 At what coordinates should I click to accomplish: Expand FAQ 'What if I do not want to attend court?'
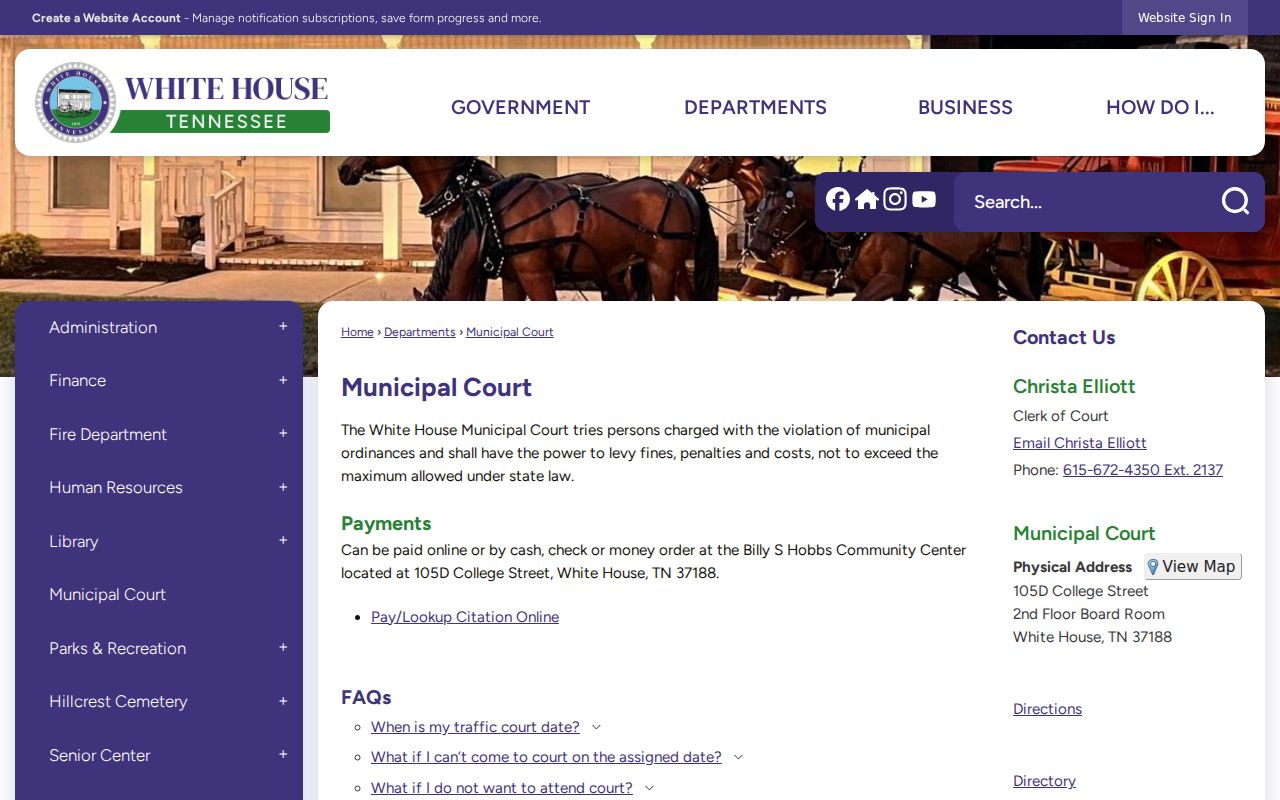pyautogui.click(x=502, y=788)
